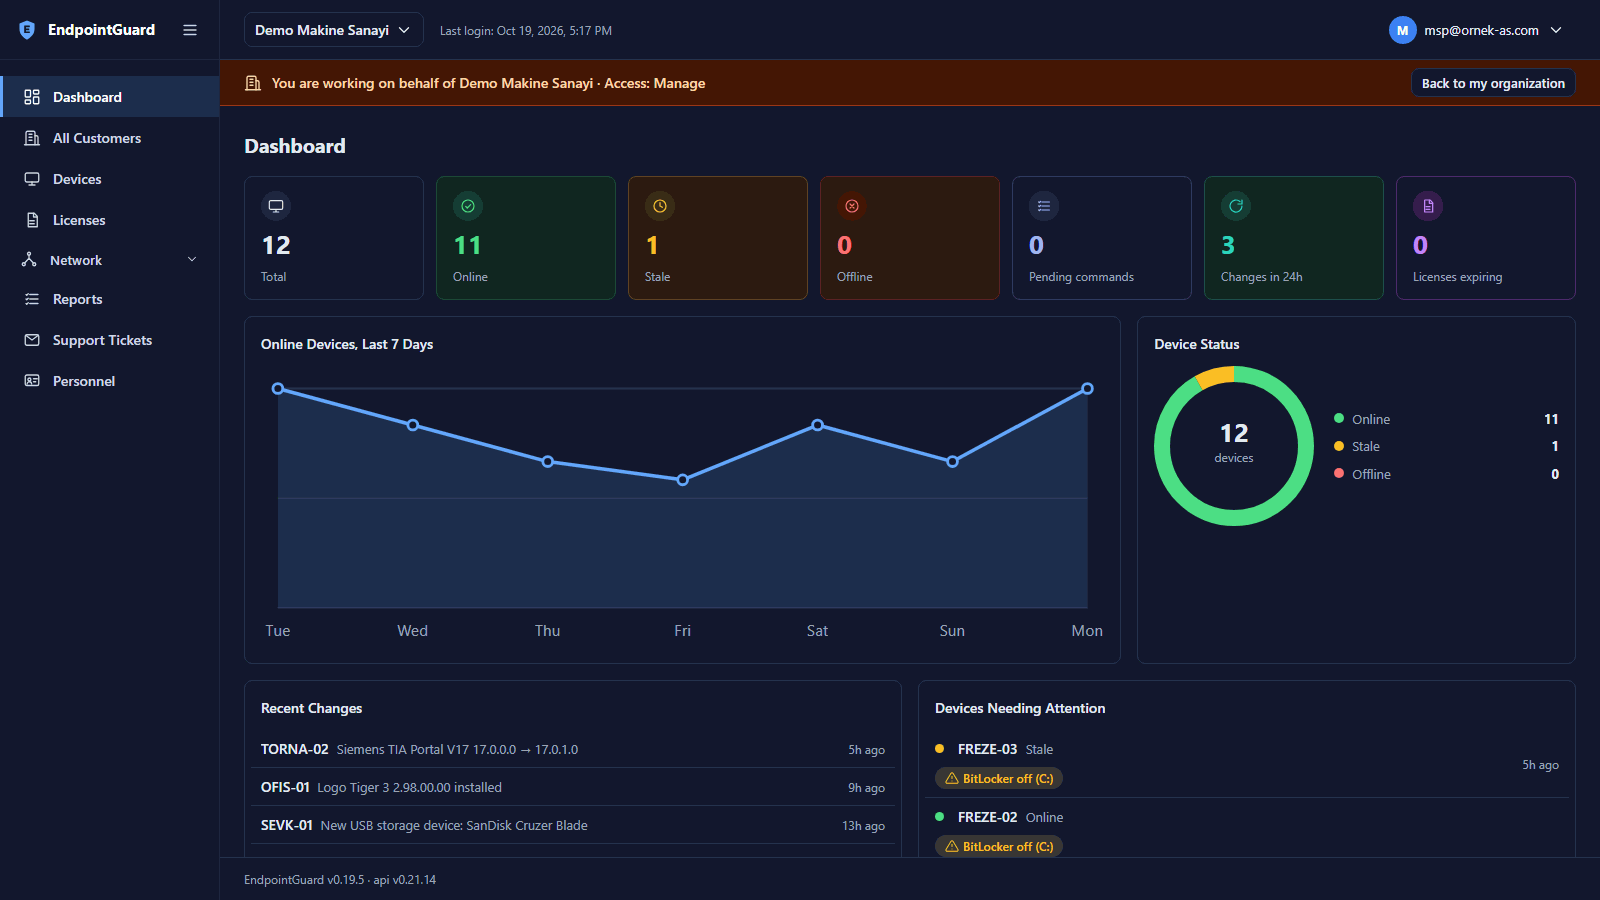This screenshot has height=900, width=1600.
Task: Click the checkmark icon on Online card
Action: (468, 206)
